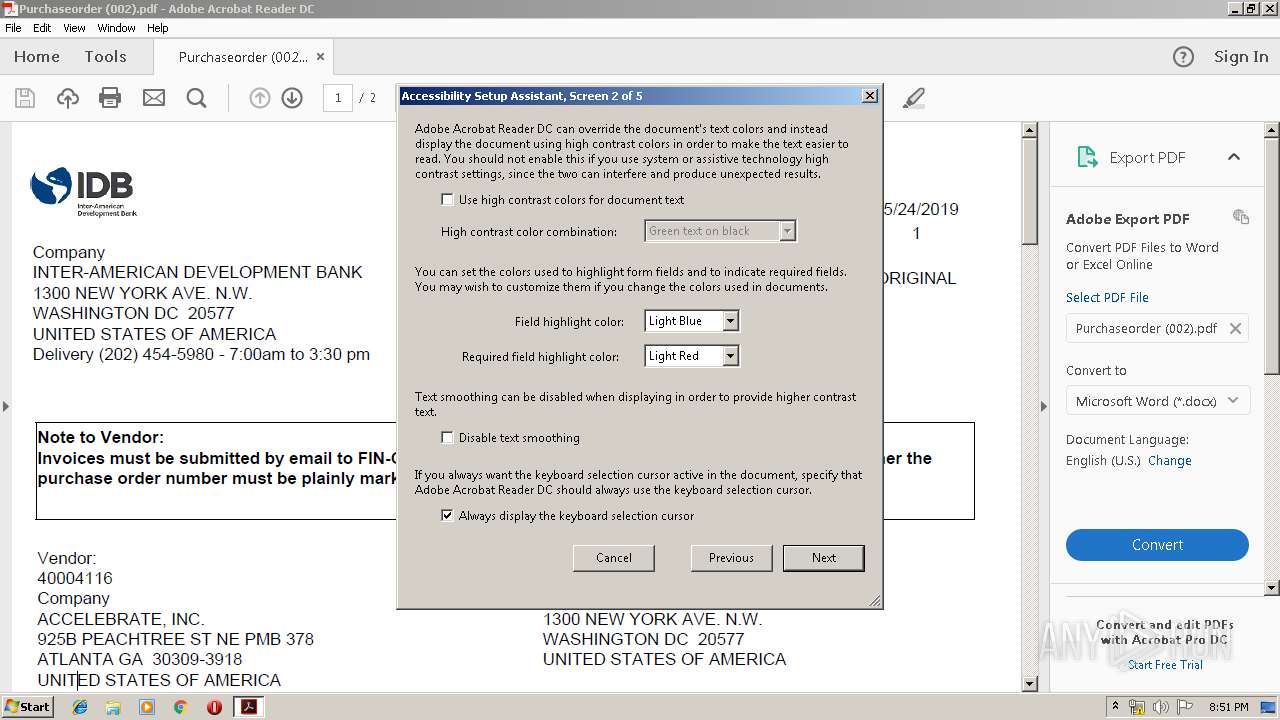The width and height of the screenshot is (1280, 720).
Task: Click the taskbar clock showing 8:51 PM
Action: click(x=1228, y=707)
